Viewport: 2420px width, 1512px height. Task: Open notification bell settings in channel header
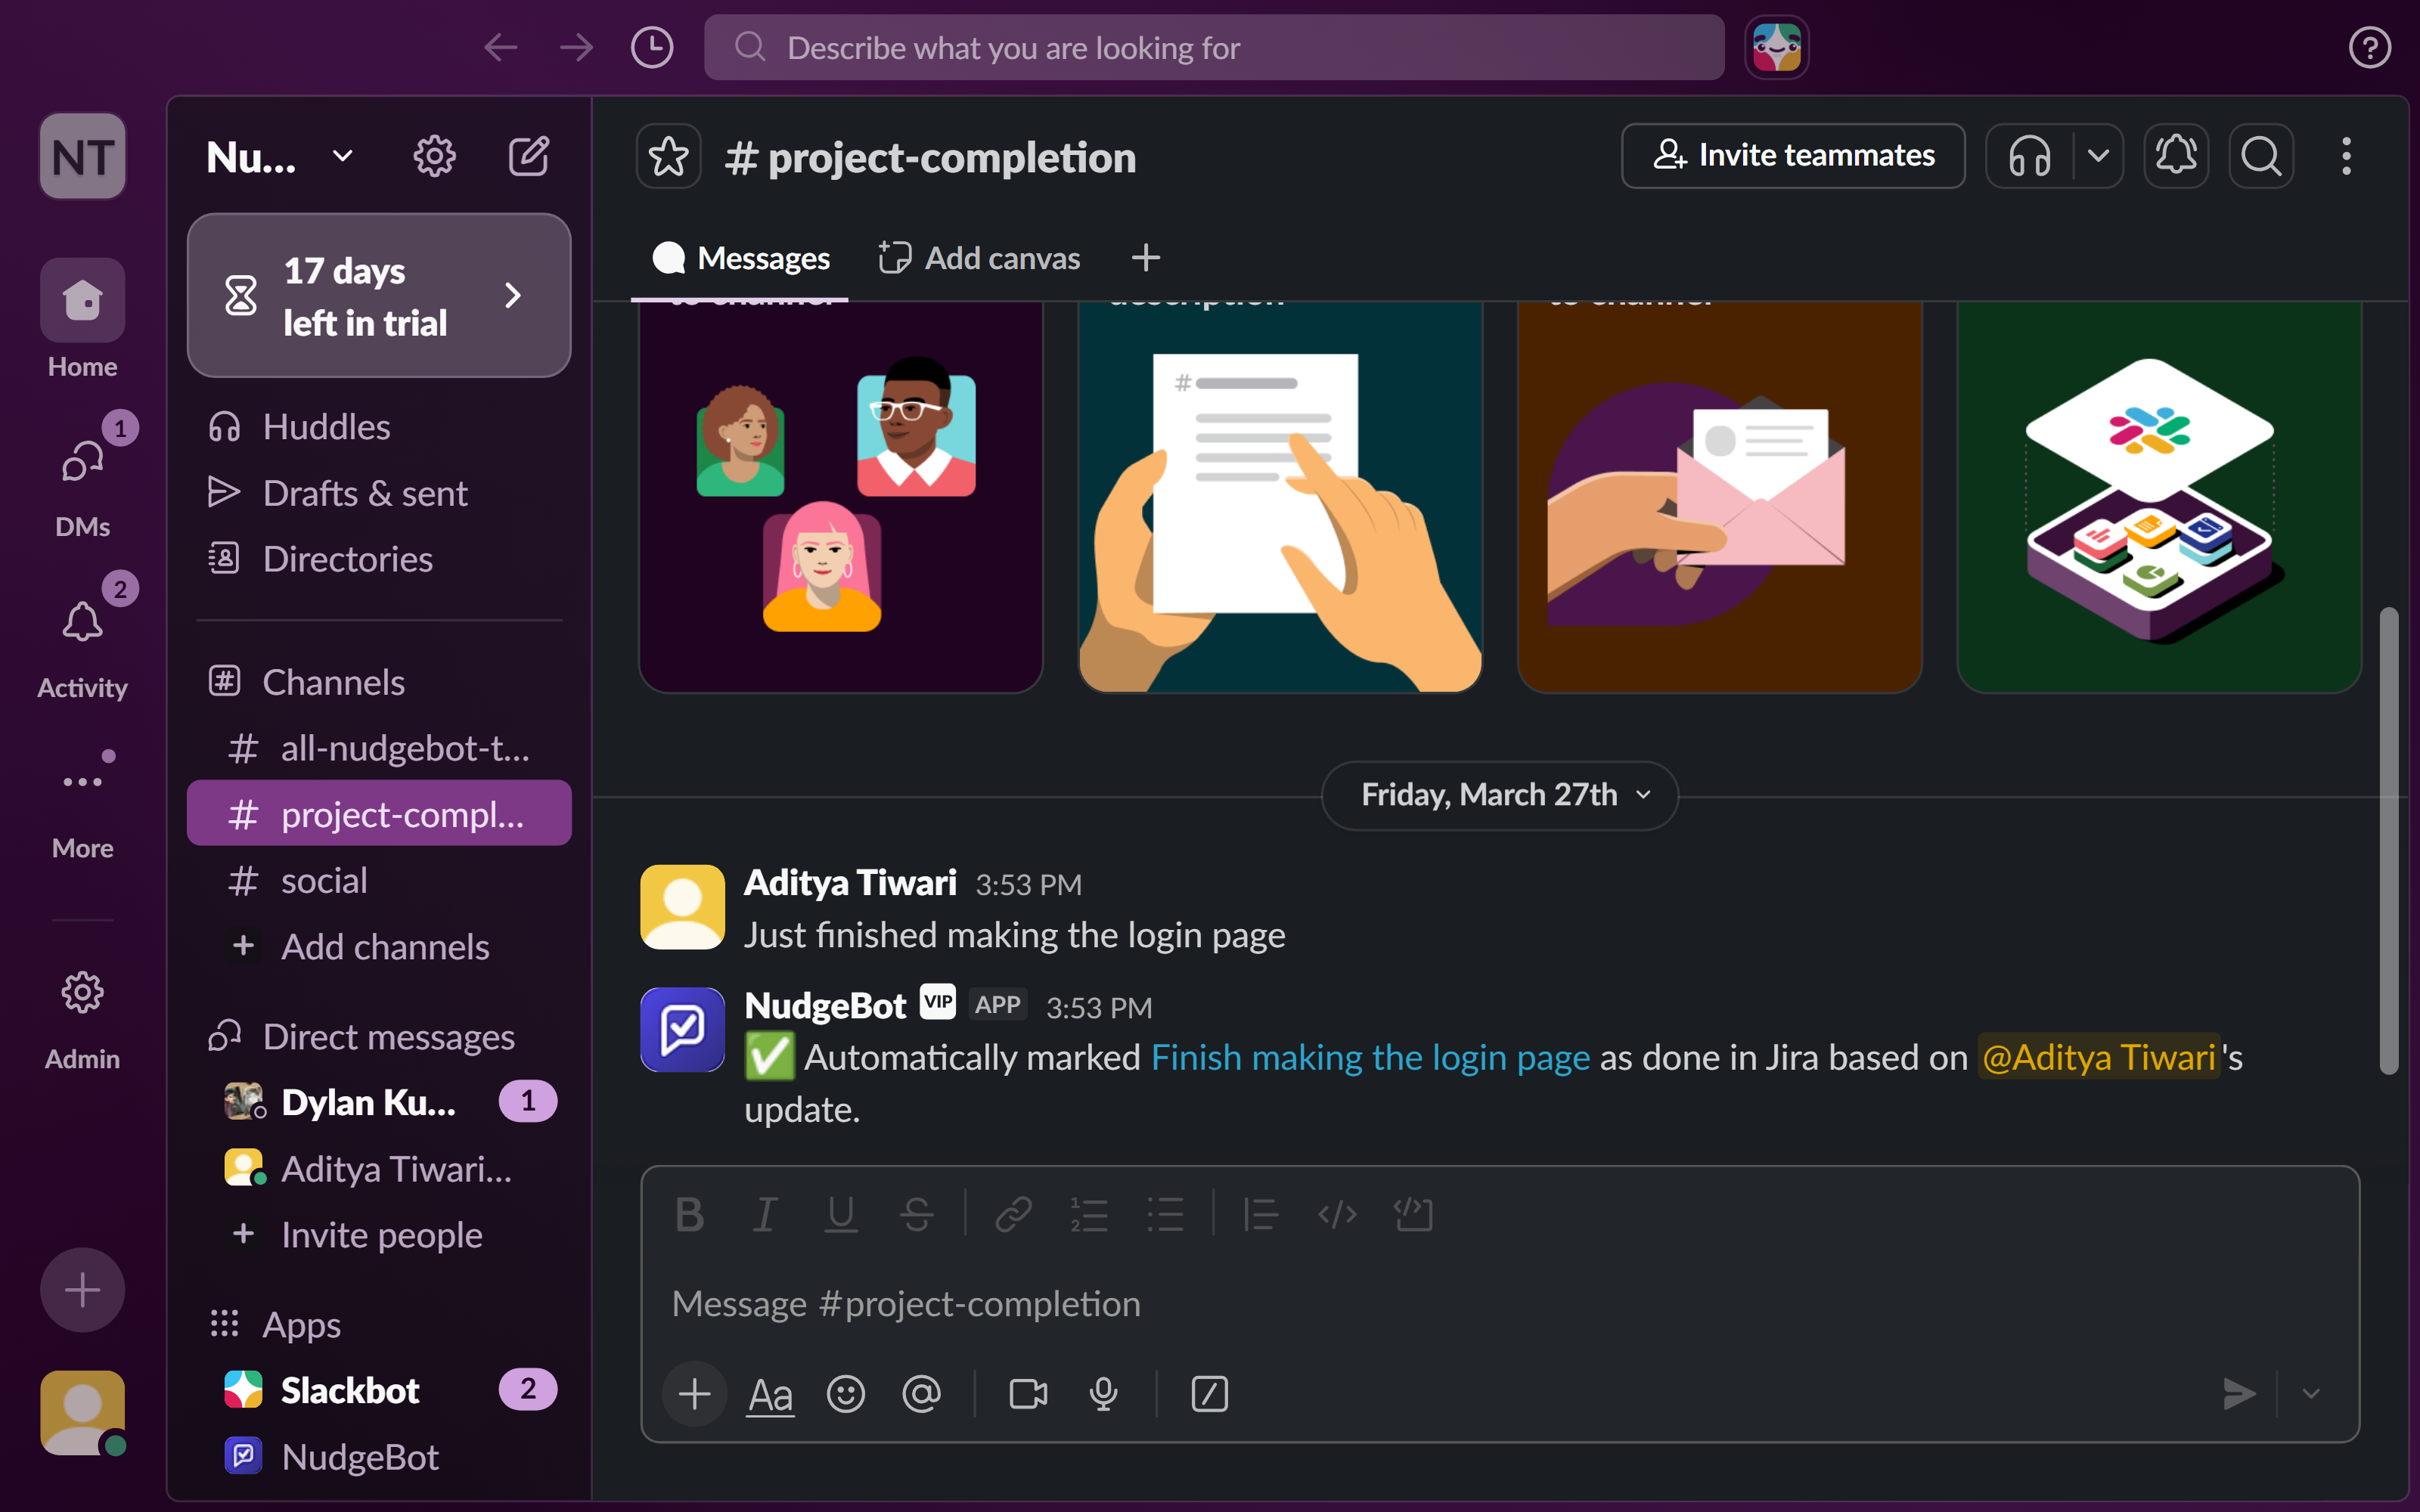point(2175,156)
